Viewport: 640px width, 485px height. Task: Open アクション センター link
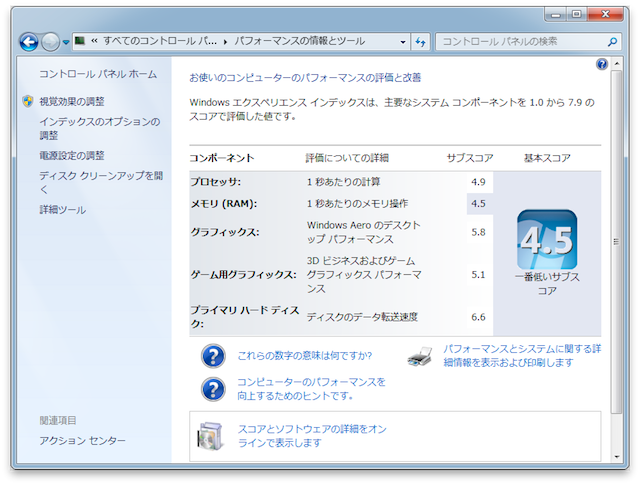point(82,441)
